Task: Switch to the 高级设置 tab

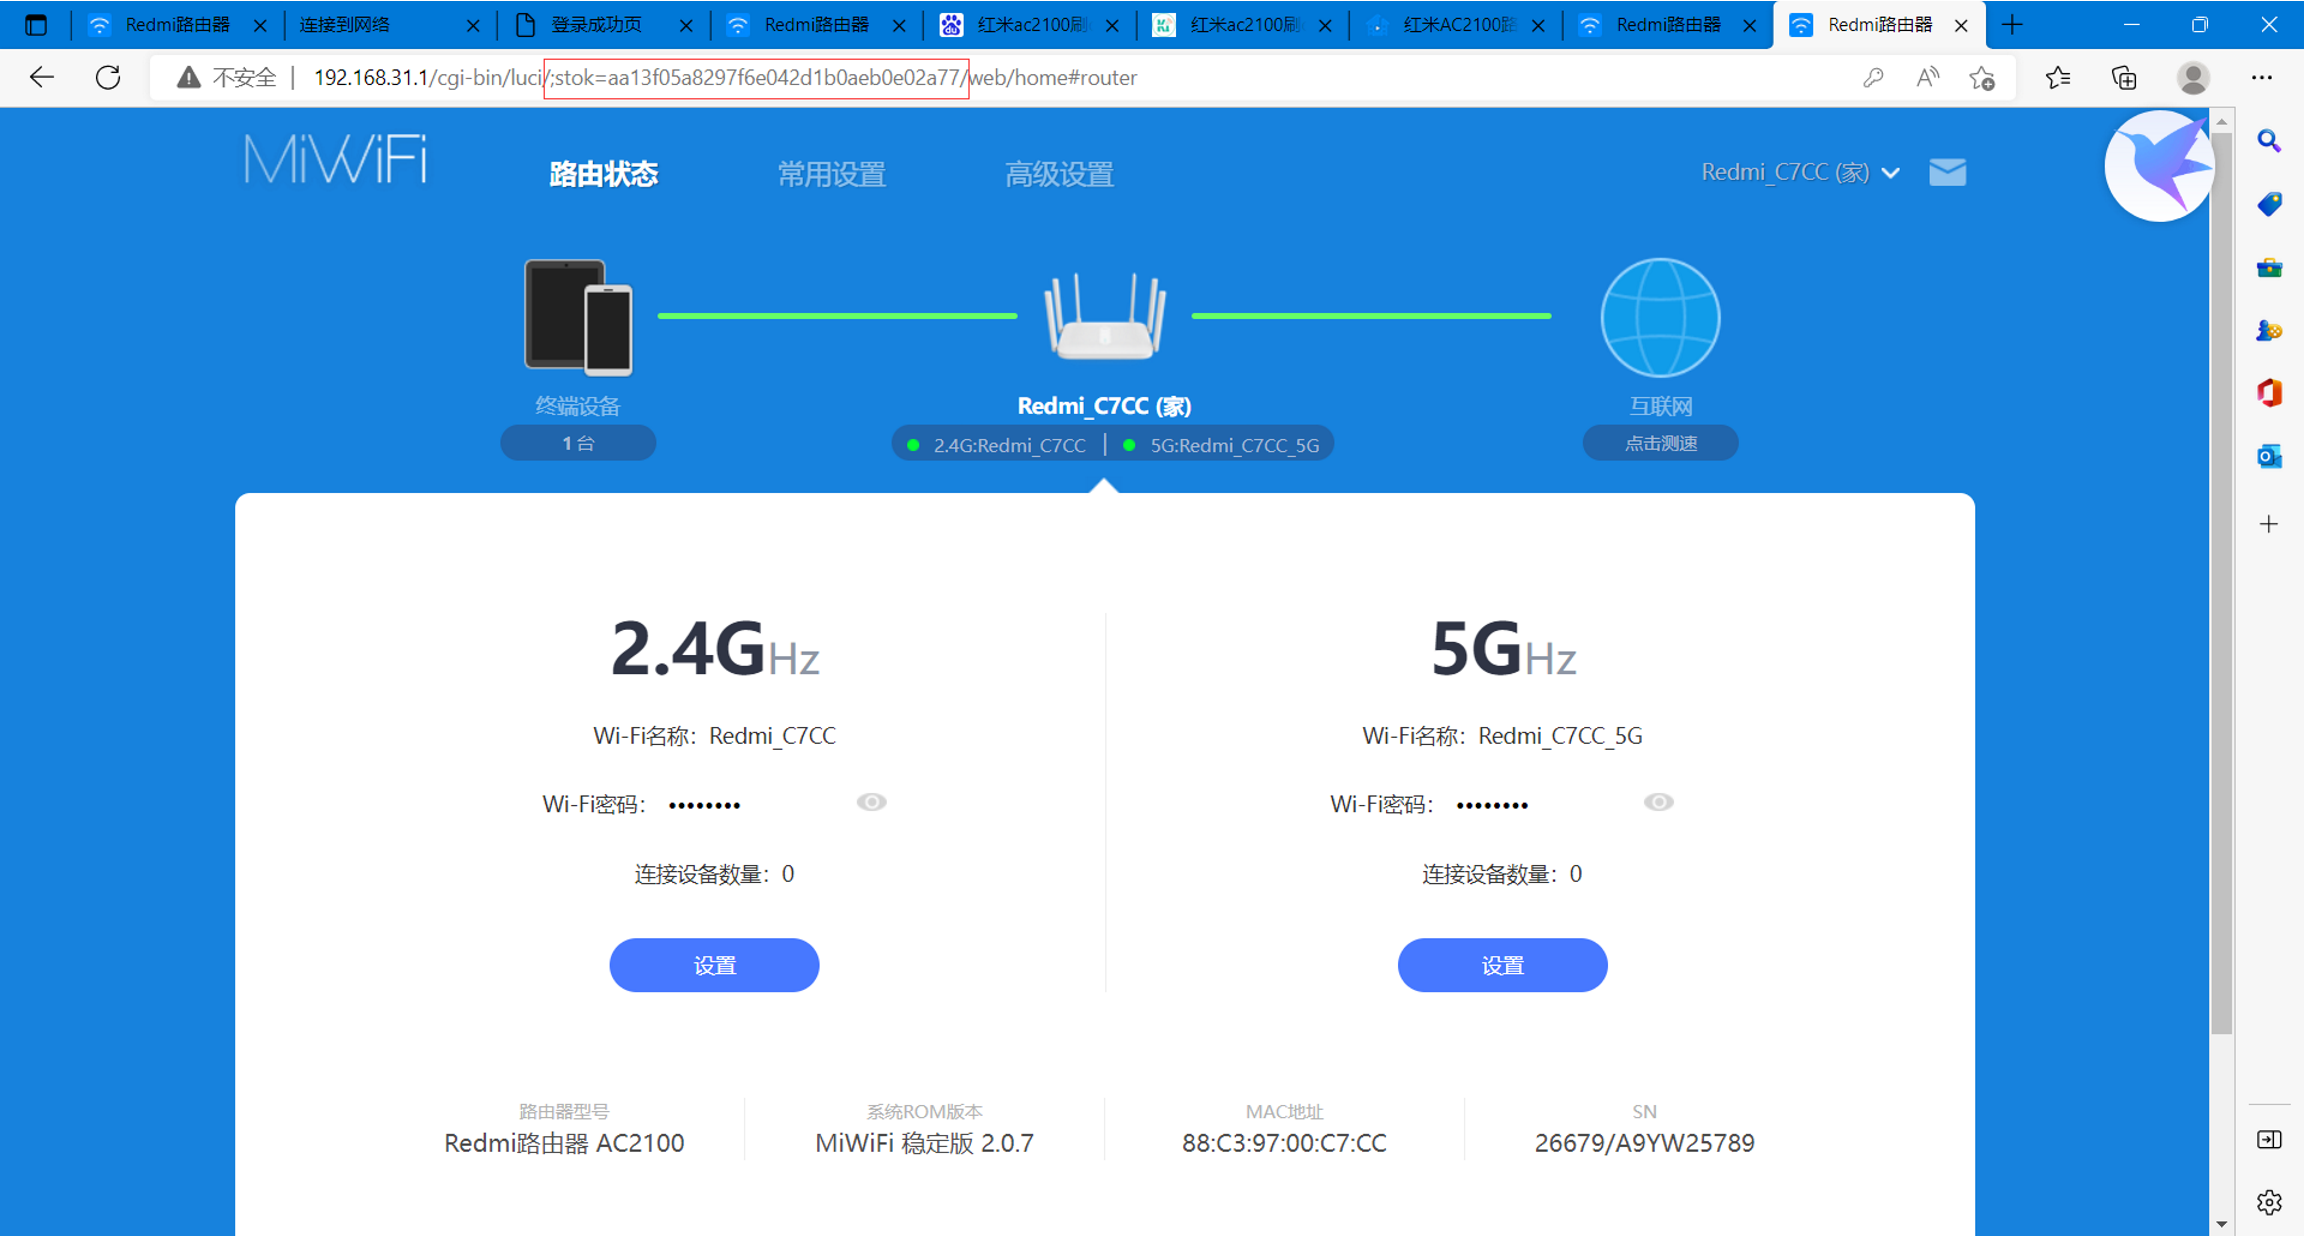Action: coord(1059,174)
